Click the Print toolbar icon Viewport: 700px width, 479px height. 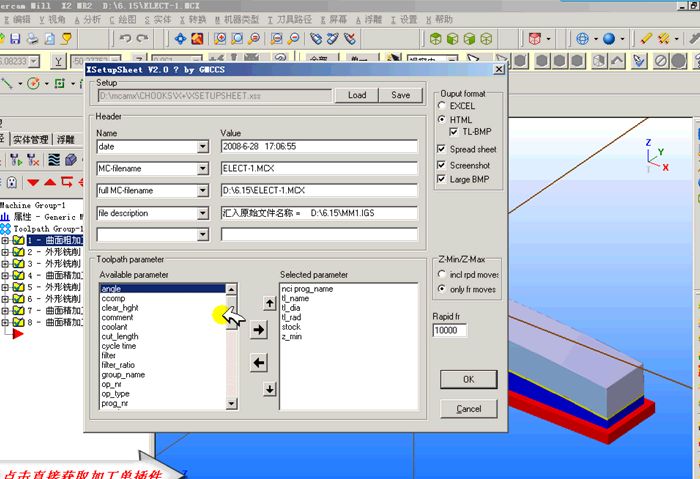click(32, 39)
